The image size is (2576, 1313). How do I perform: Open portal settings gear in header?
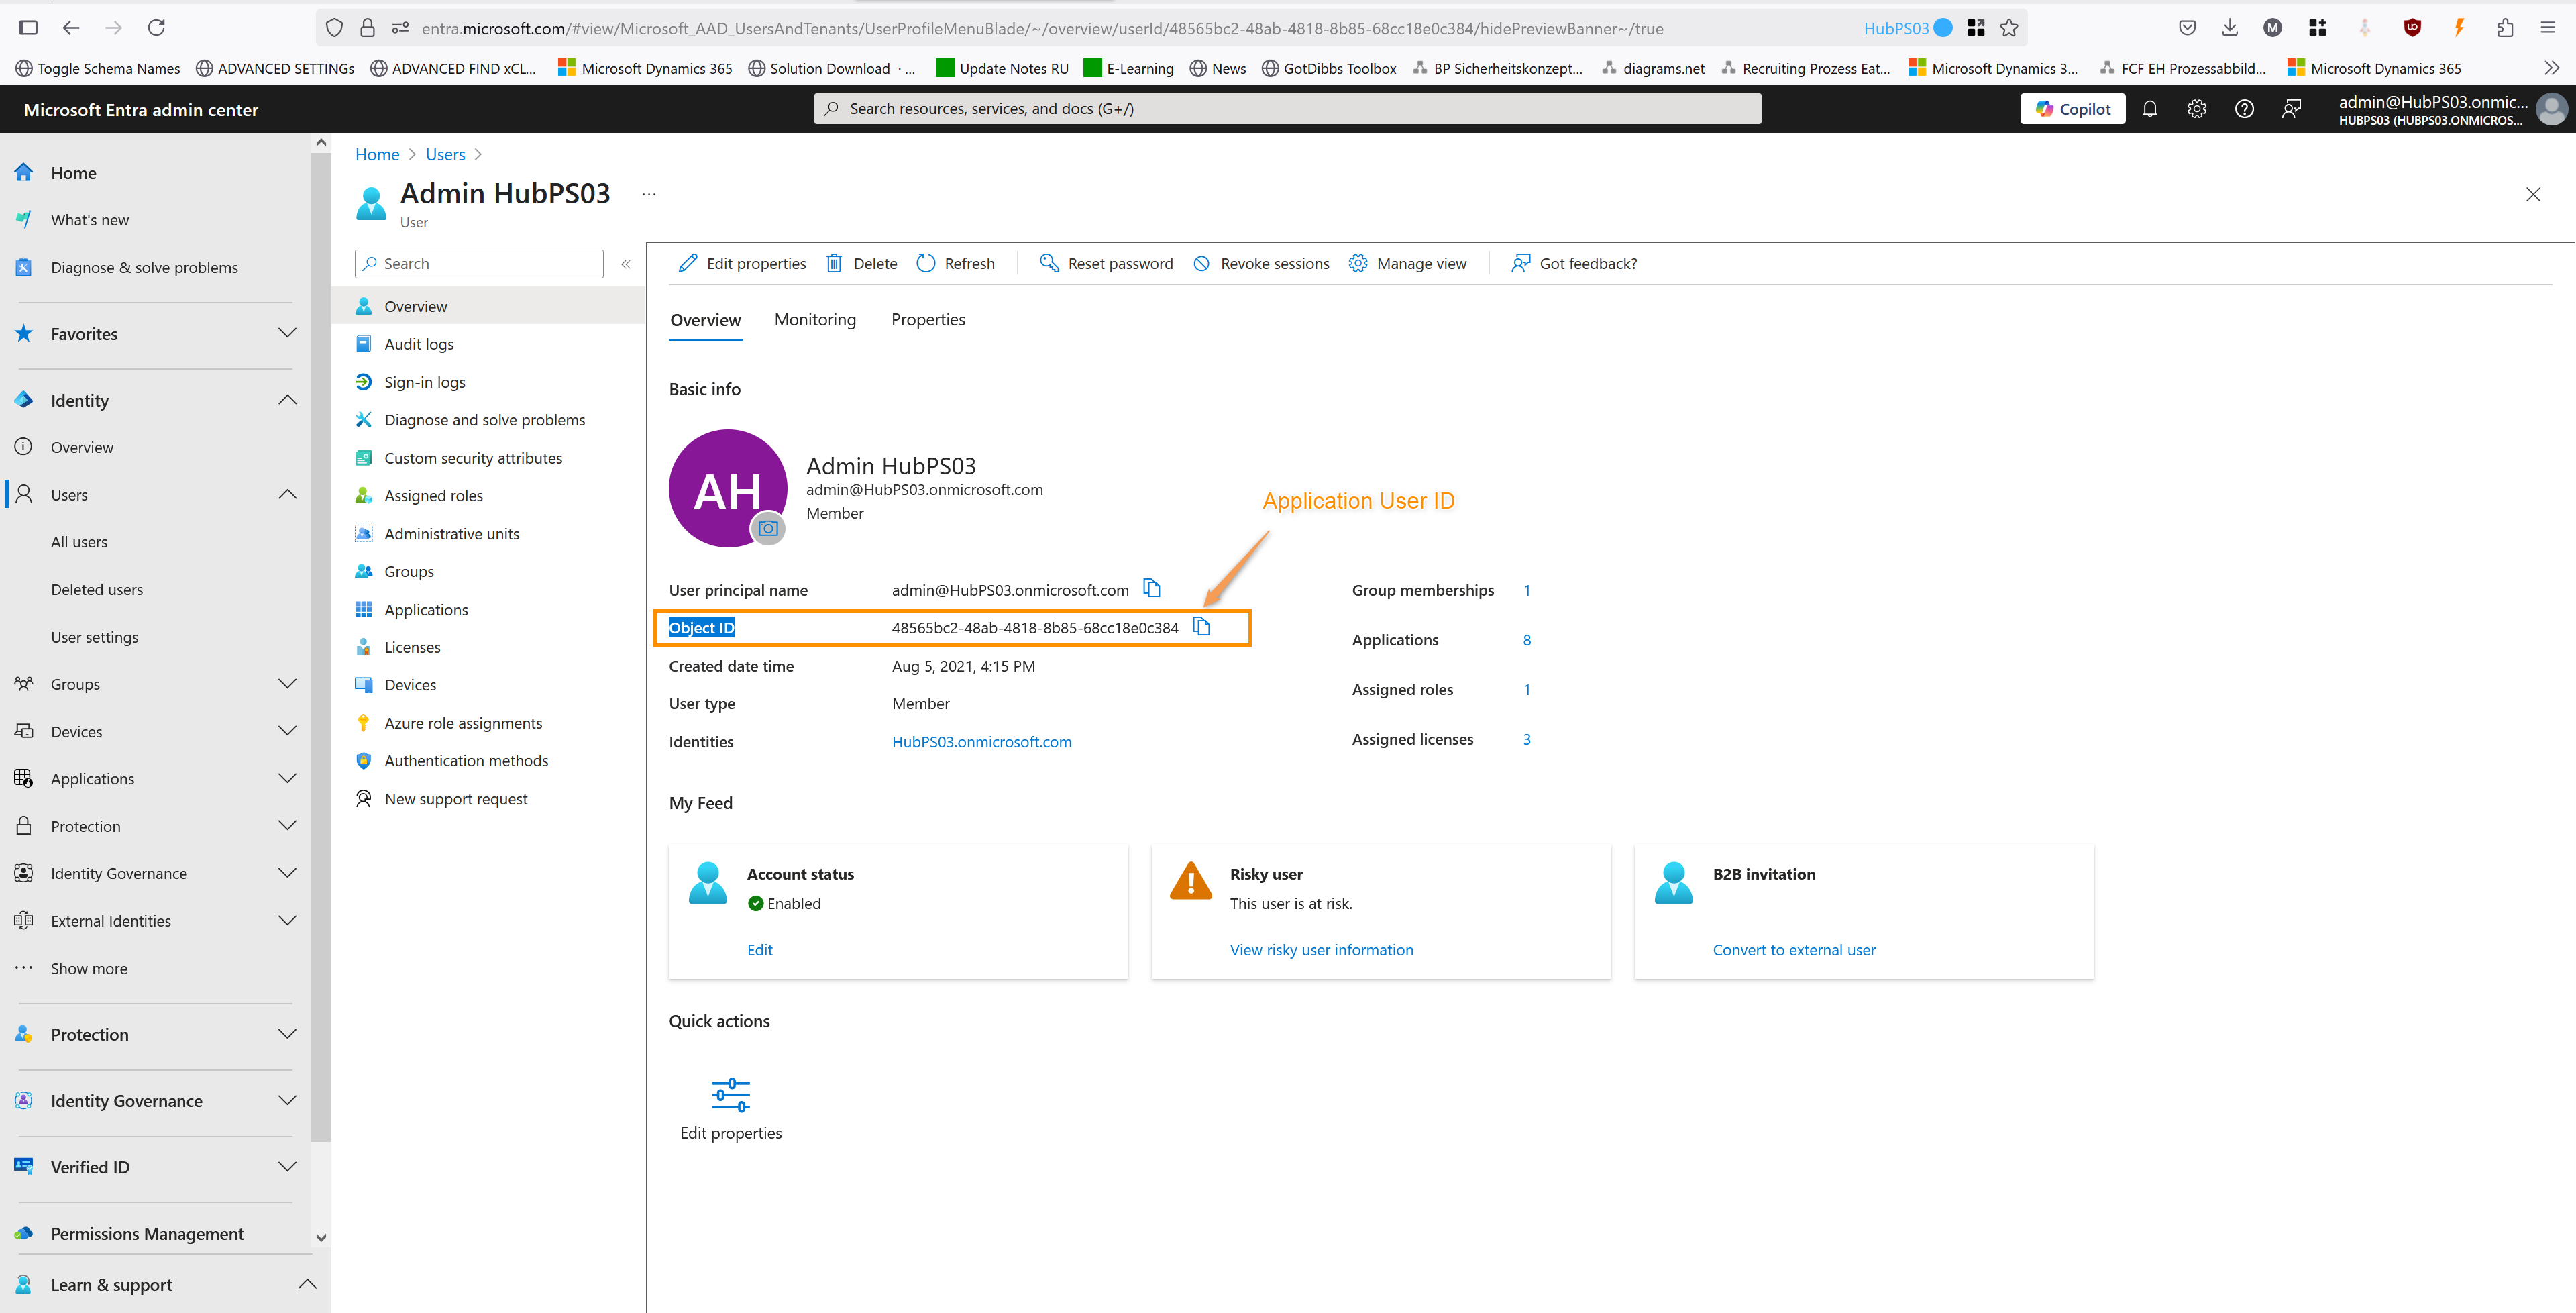(x=2196, y=109)
